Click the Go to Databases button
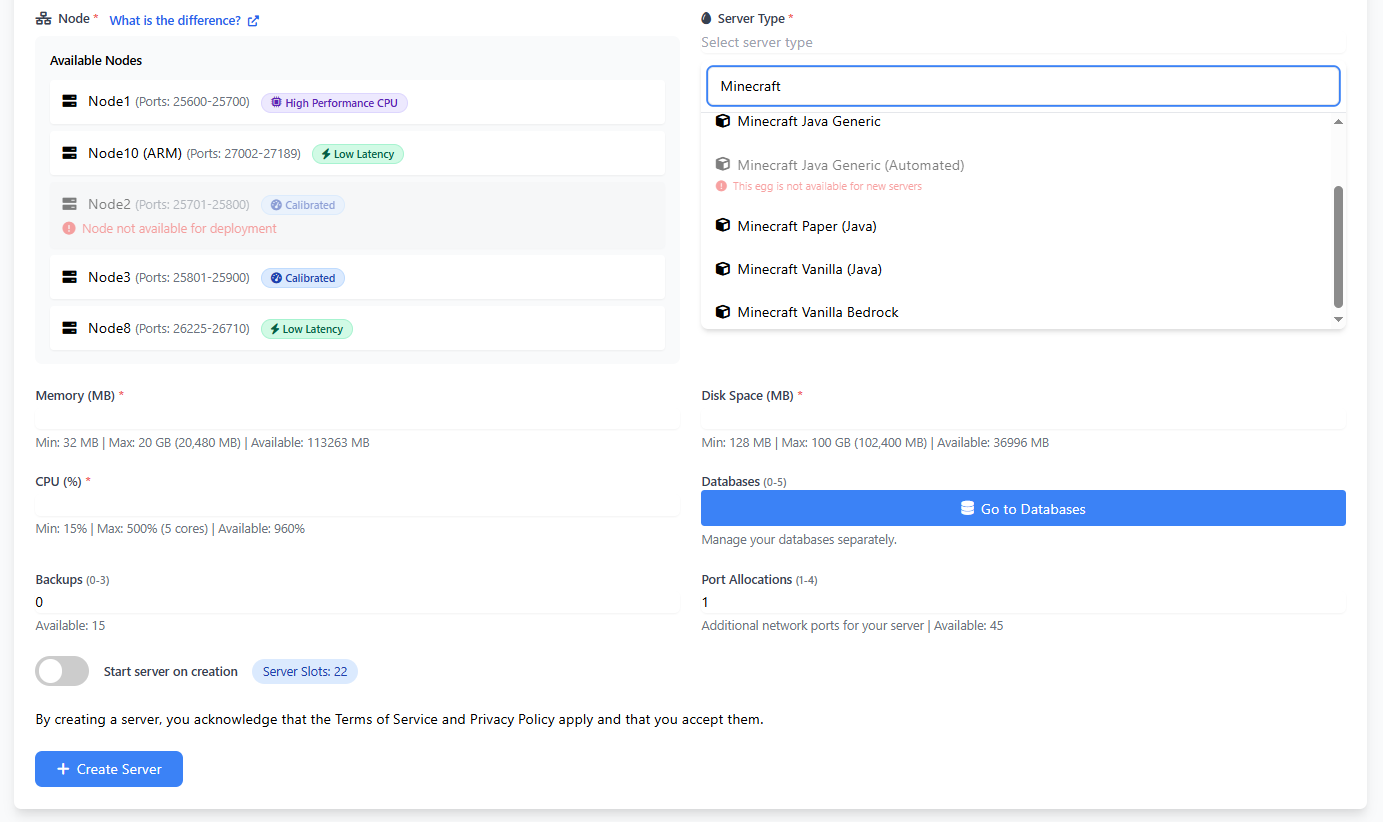Viewport: 1383px width, 822px height. coord(1023,508)
